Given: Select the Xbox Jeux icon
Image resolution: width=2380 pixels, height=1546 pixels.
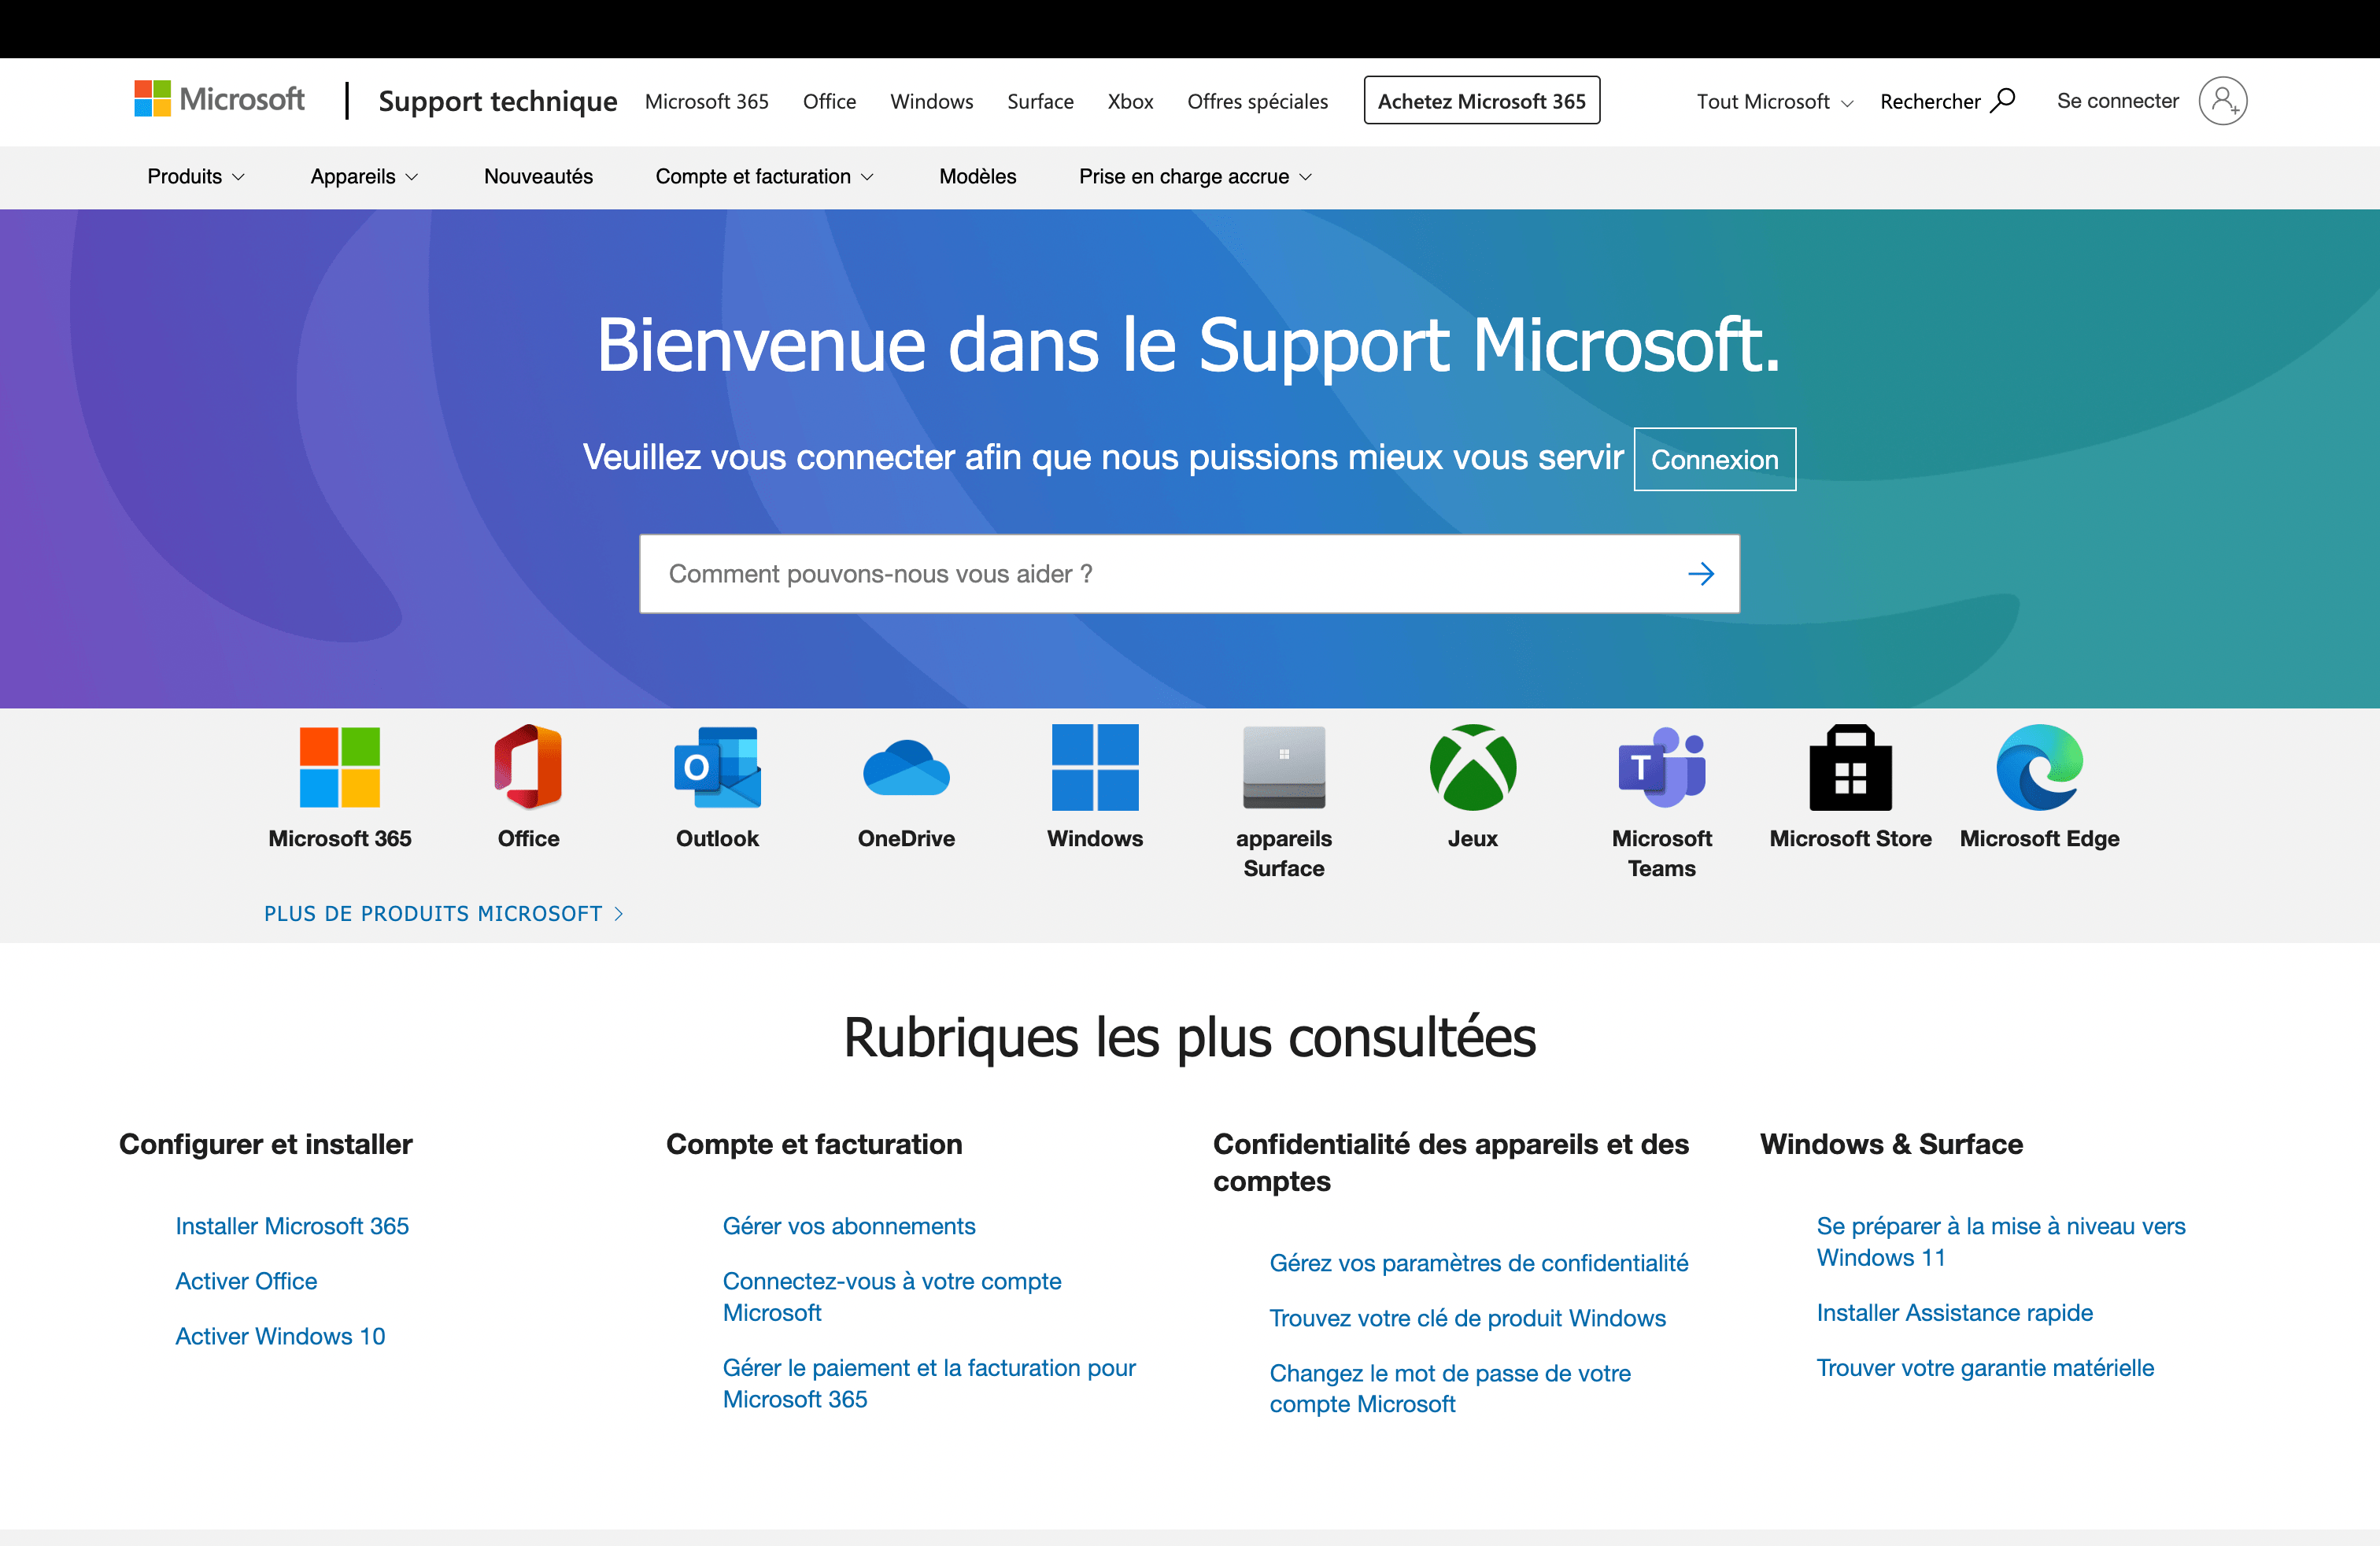Looking at the screenshot, I should coord(1472,767).
